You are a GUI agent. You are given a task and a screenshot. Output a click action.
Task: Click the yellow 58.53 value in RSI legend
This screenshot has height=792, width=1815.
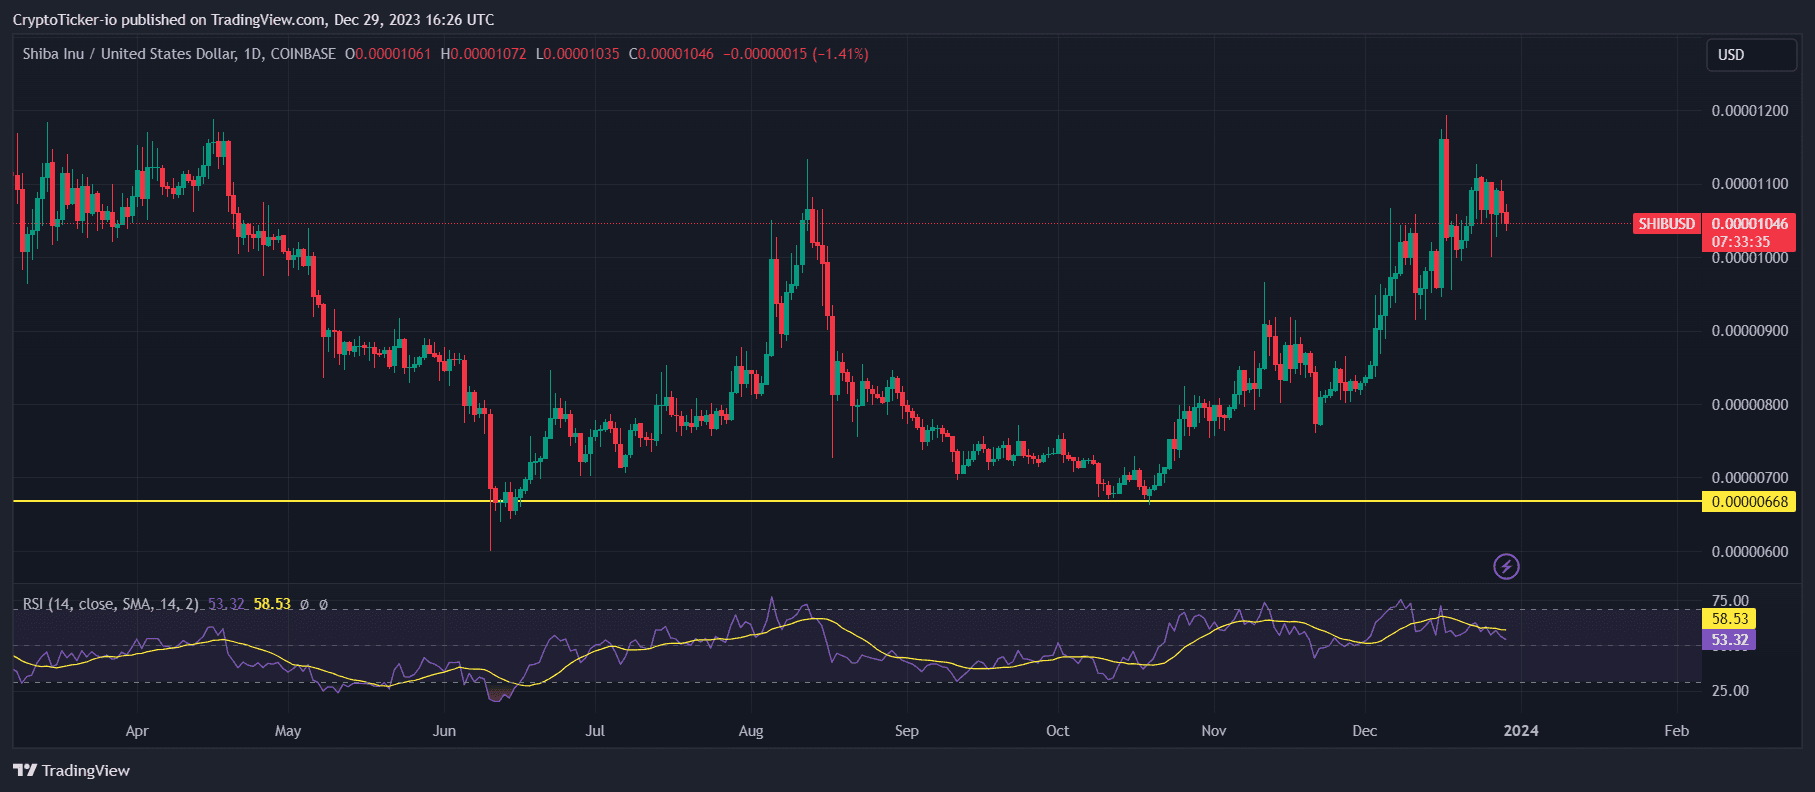(272, 604)
